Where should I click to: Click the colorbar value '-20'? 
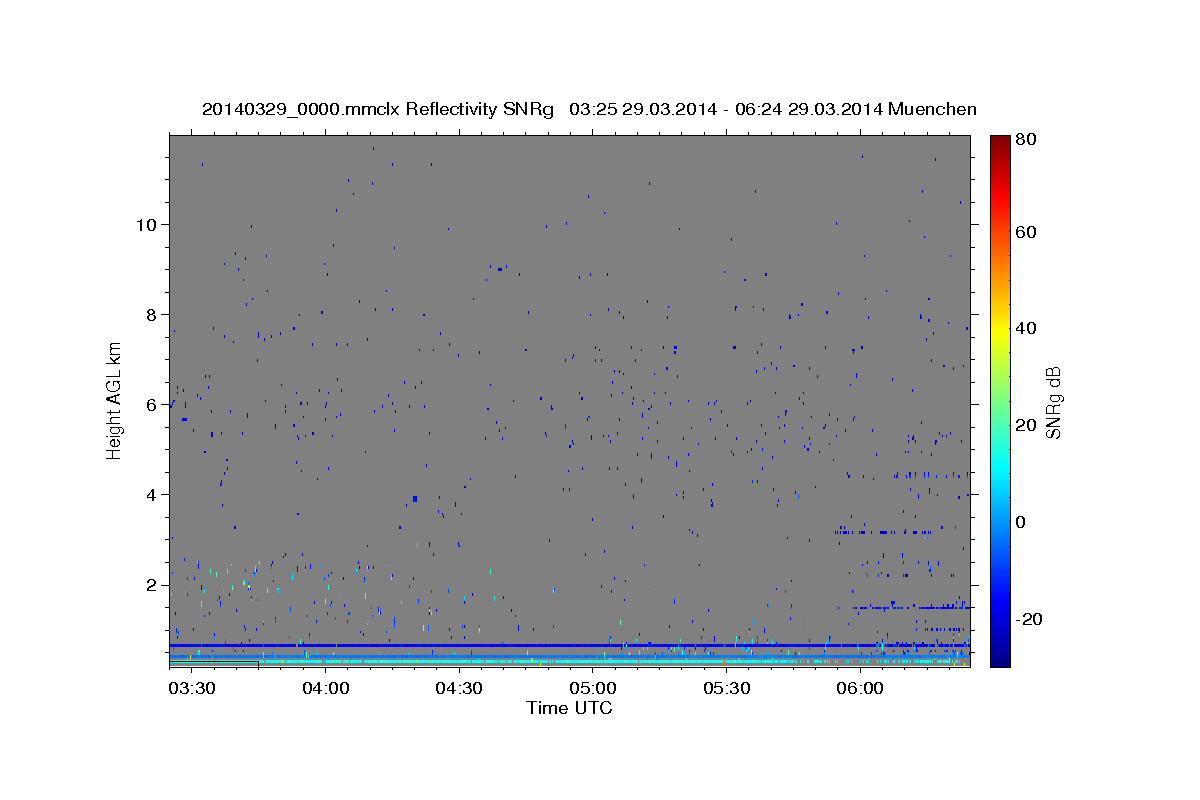point(1029,618)
